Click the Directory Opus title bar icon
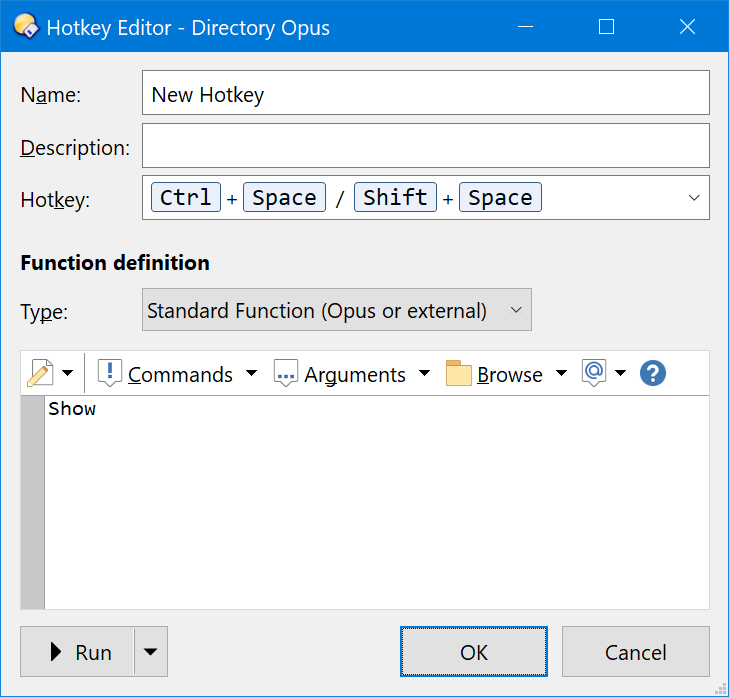Viewport: 729px width, 697px height. pyautogui.click(x=27, y=27)
